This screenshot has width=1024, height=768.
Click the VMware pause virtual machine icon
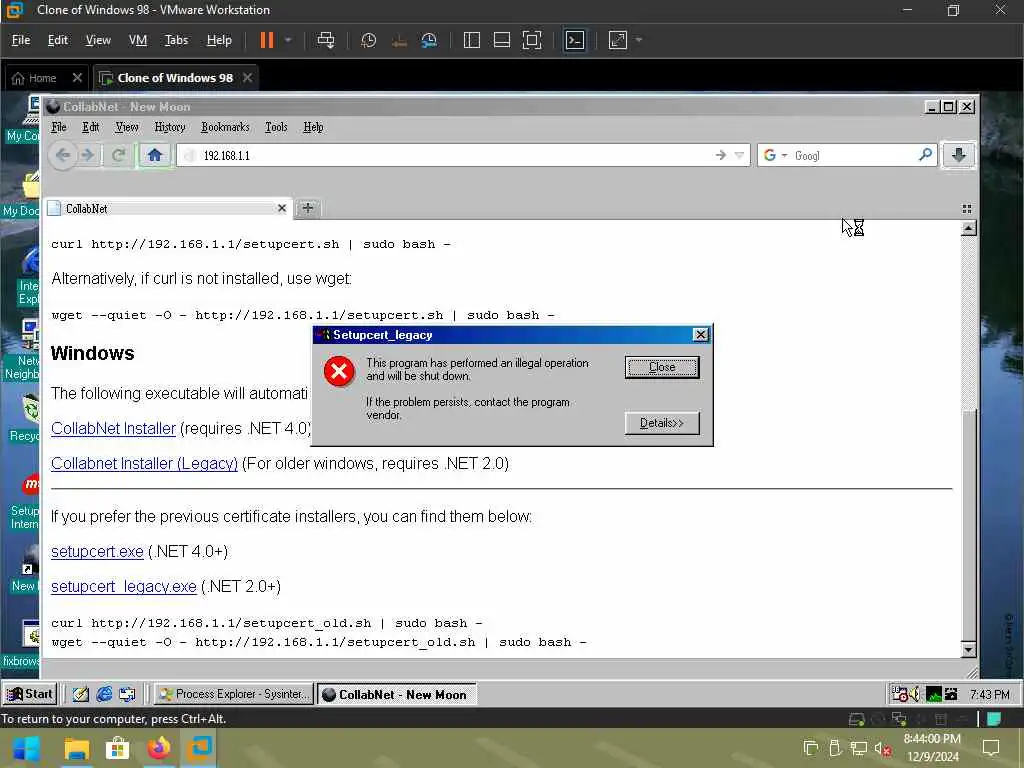(x=266, y=40)
